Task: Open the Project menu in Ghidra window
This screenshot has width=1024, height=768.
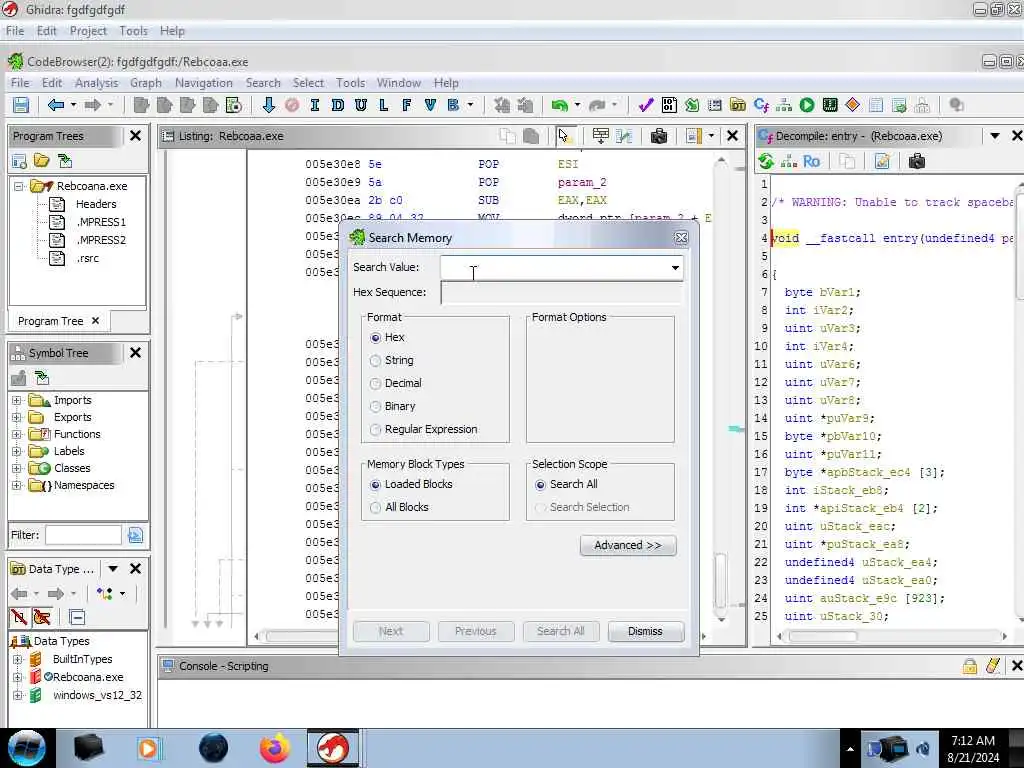Action: [x=88, y=31]
